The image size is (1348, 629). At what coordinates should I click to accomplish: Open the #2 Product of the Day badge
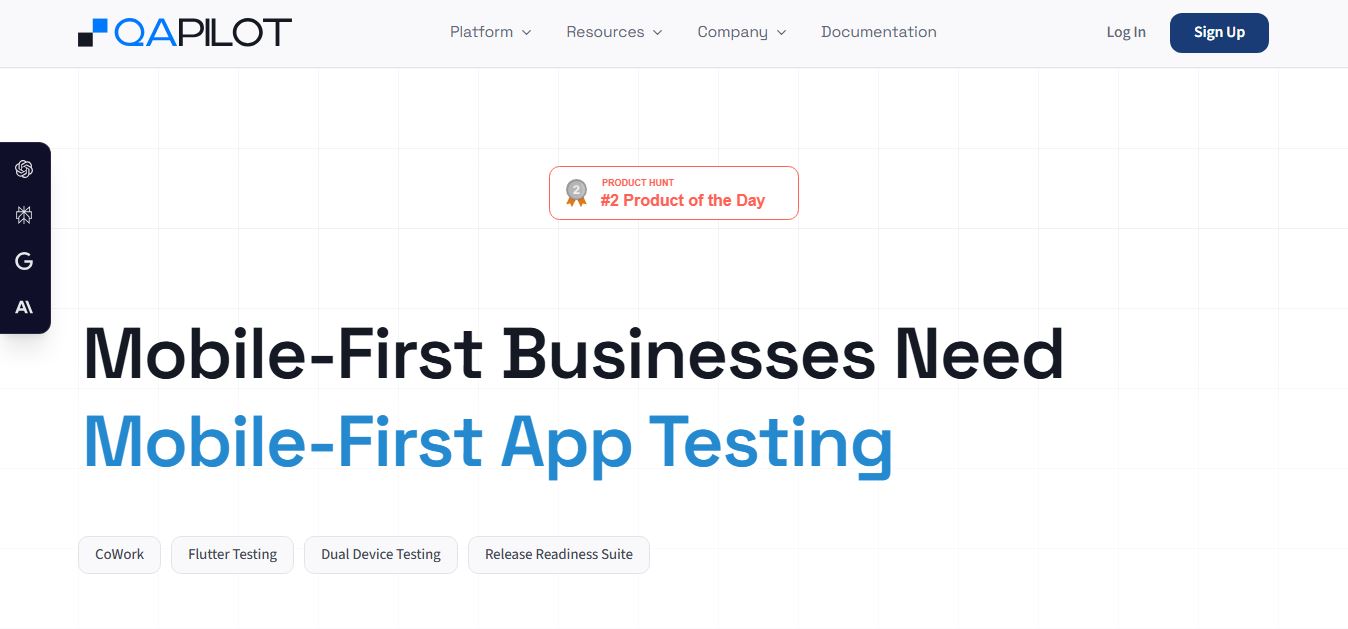pos(674,193)
